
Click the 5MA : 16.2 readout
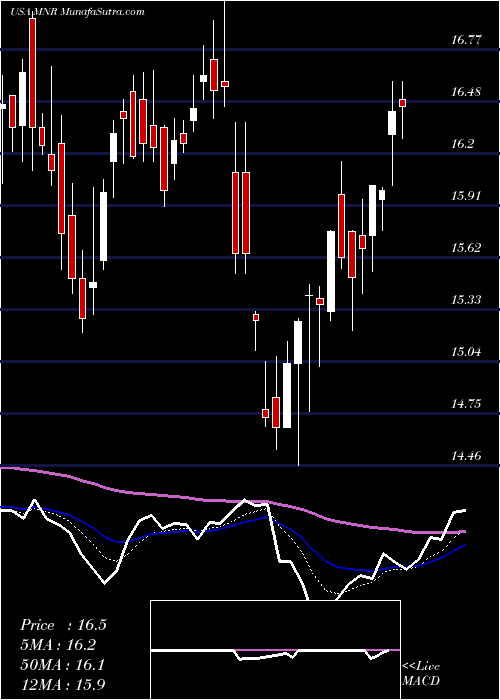(58, 645)
